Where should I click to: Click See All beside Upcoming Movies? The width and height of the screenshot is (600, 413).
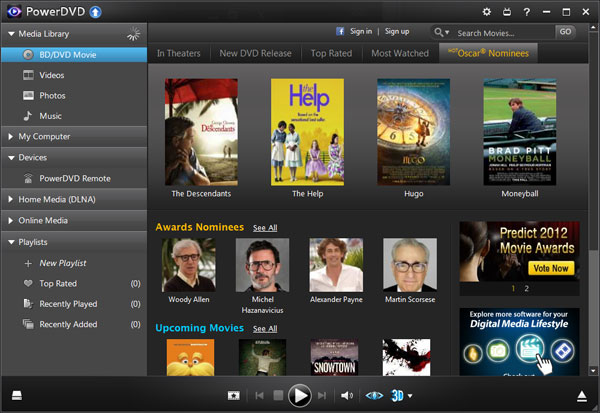coord(265,329)
